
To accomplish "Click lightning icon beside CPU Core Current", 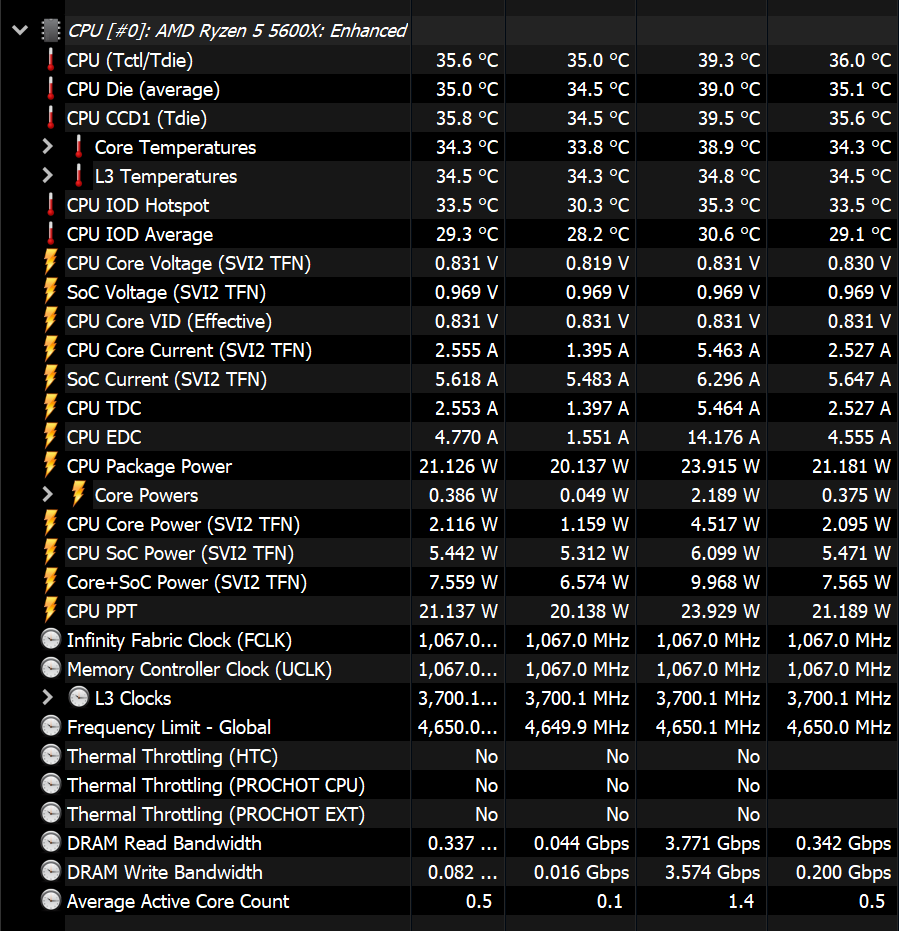I will (x=50, y=350).
